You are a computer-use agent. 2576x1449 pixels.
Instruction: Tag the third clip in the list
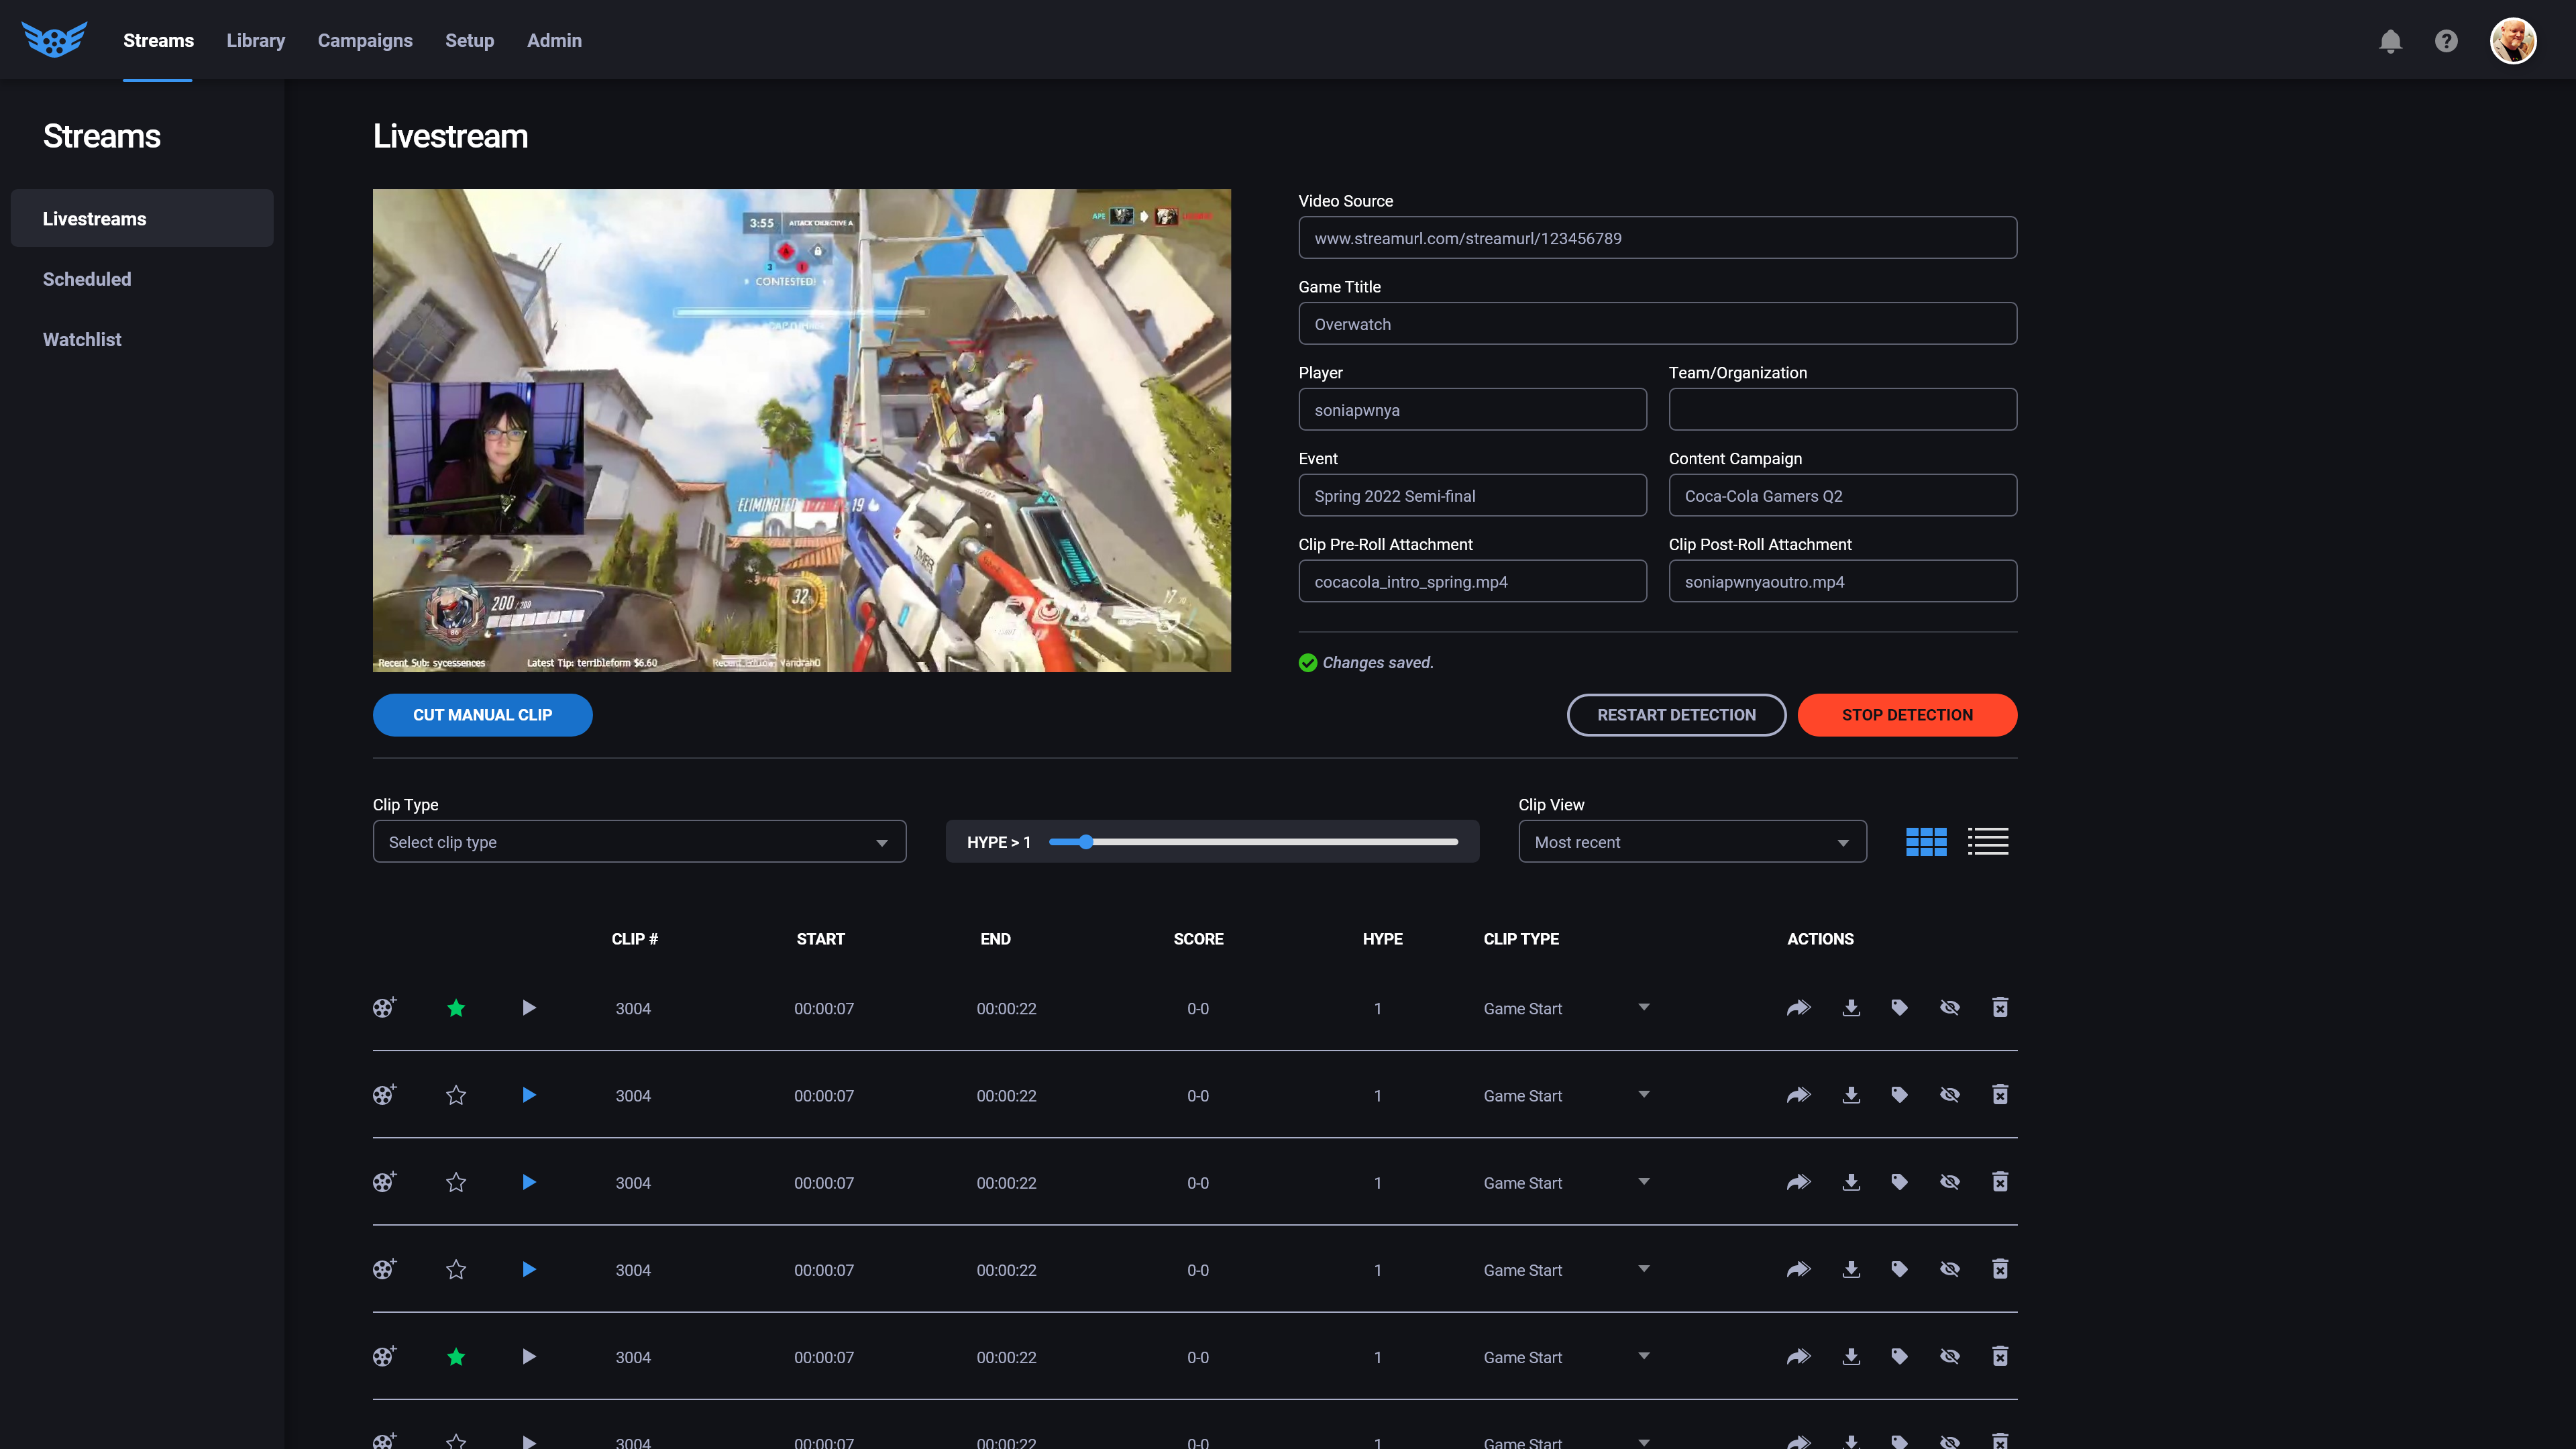tap(1899, 1182)
